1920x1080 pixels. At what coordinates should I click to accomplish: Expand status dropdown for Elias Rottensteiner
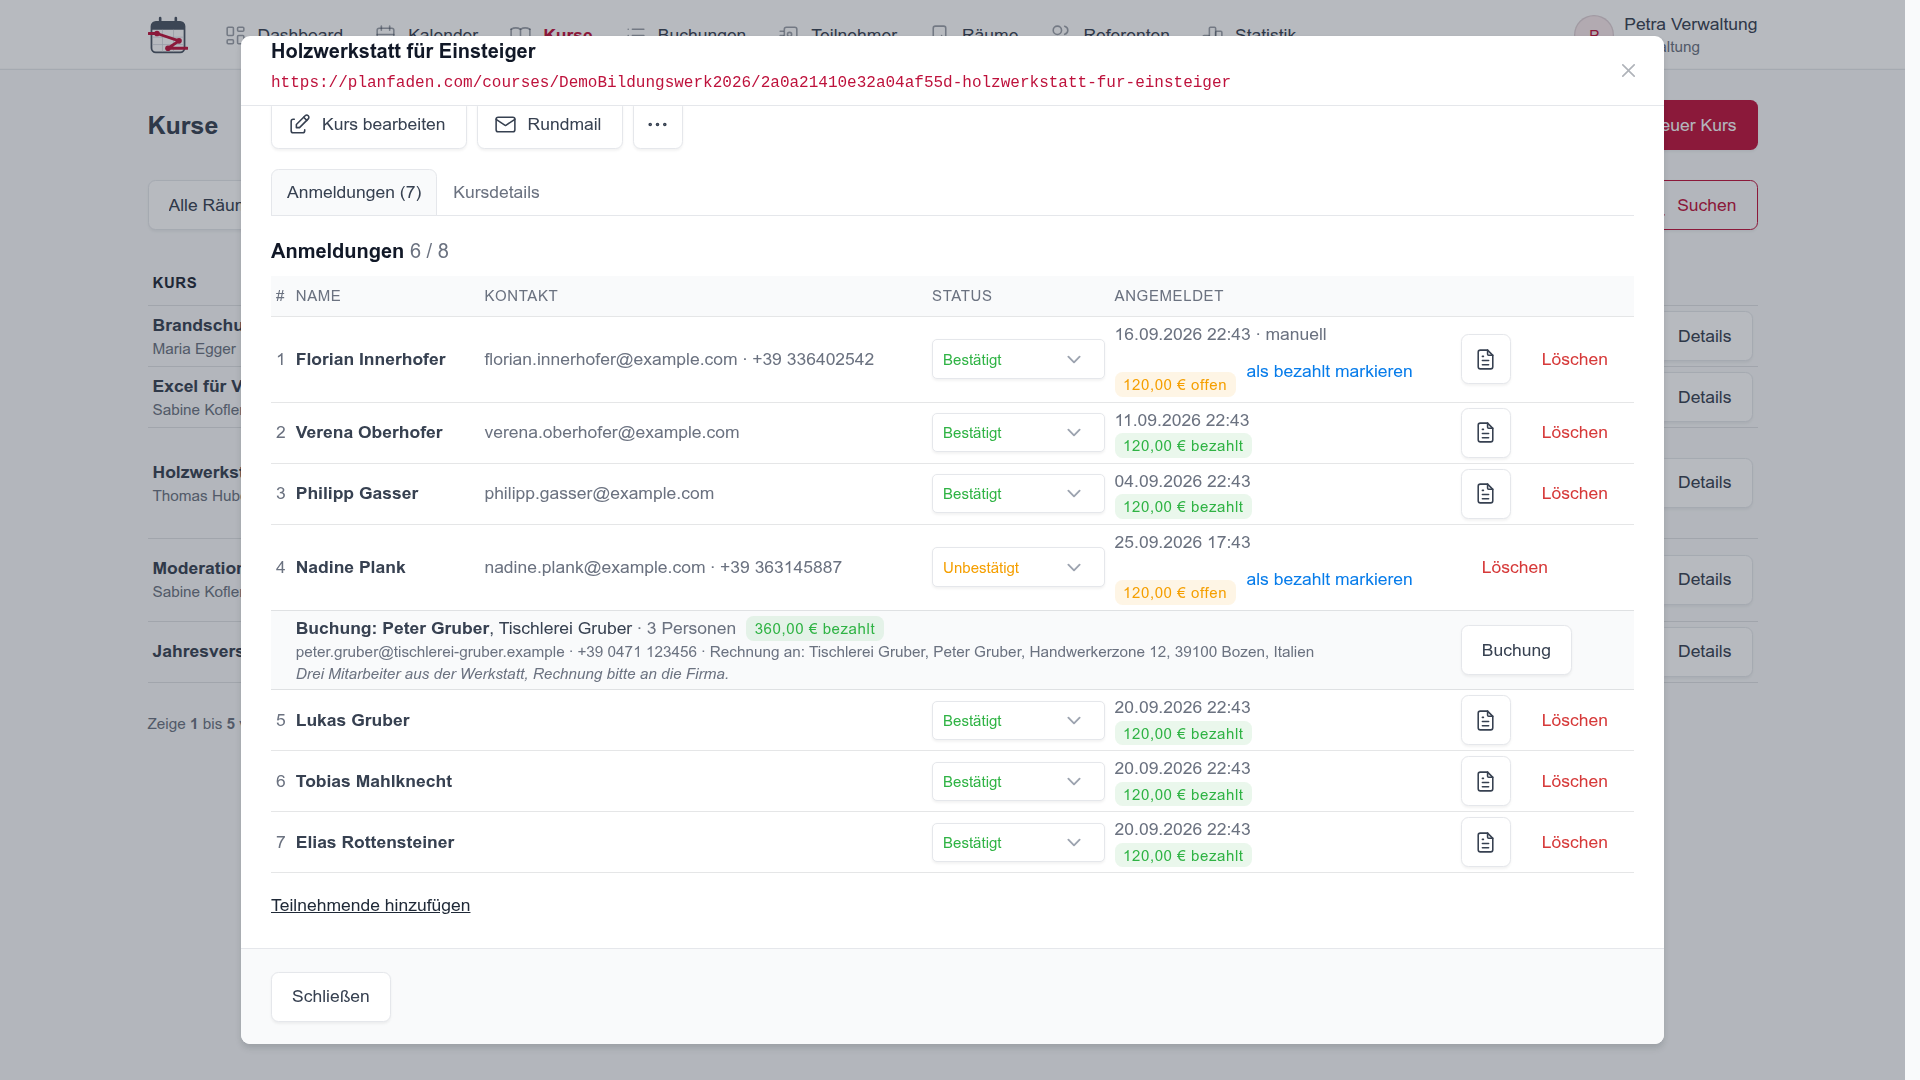pos(1018,842)
